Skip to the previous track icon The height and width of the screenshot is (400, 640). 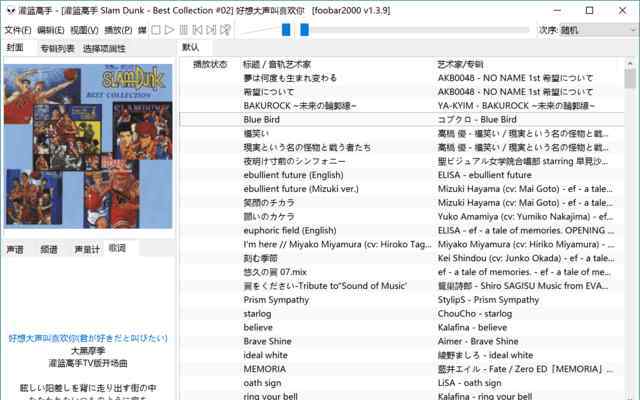pos(197,30)
